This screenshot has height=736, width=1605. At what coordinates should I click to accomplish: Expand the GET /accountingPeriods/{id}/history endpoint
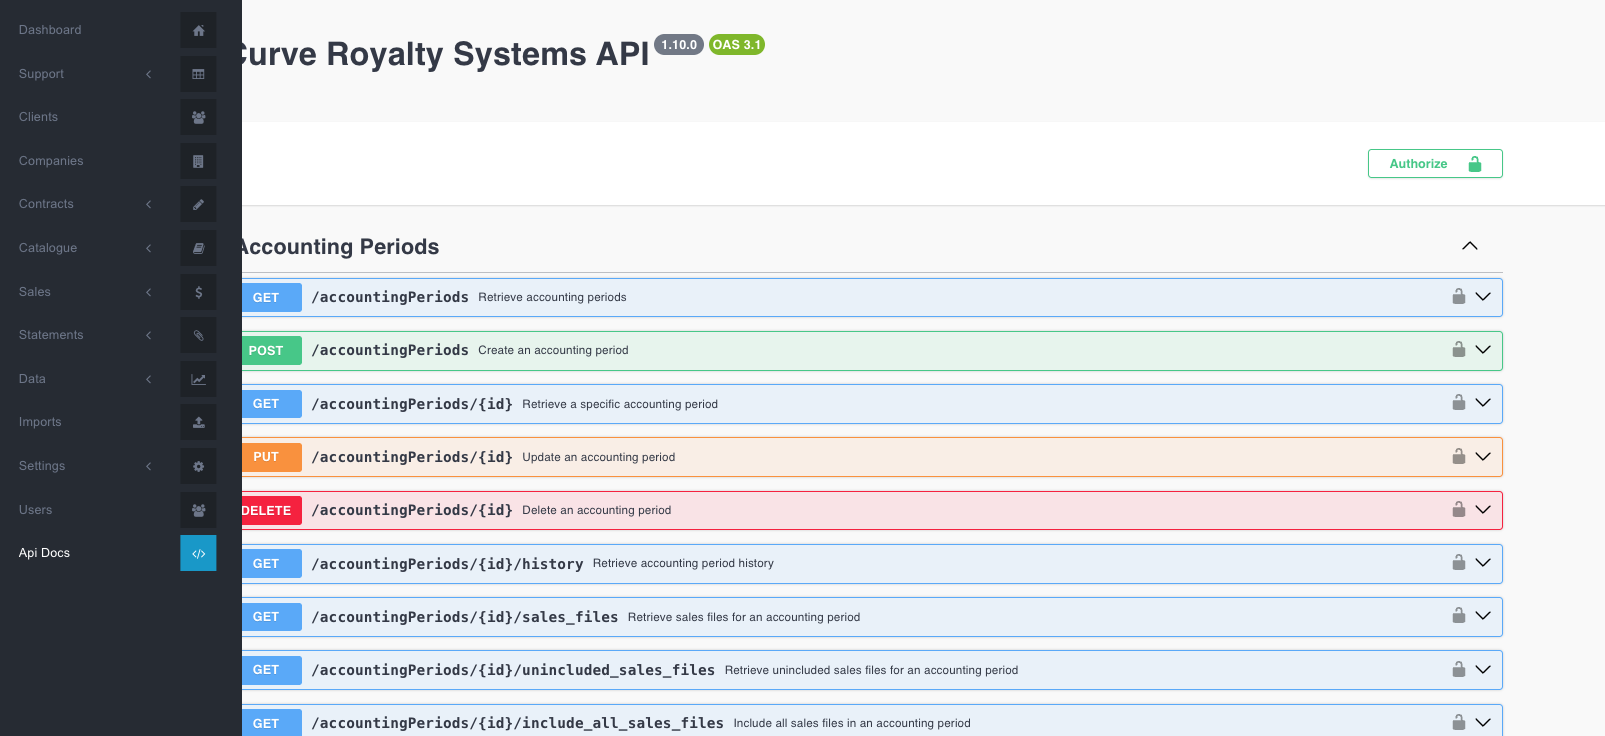click(x=1483, y=563)
